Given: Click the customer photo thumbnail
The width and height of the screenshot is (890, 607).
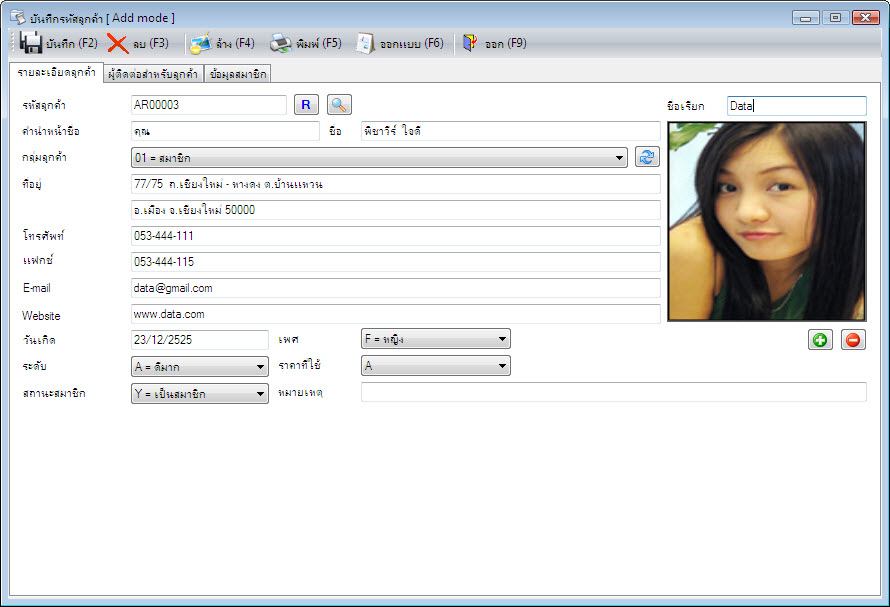Looking at the screenshot, I should tap(767, 221).
